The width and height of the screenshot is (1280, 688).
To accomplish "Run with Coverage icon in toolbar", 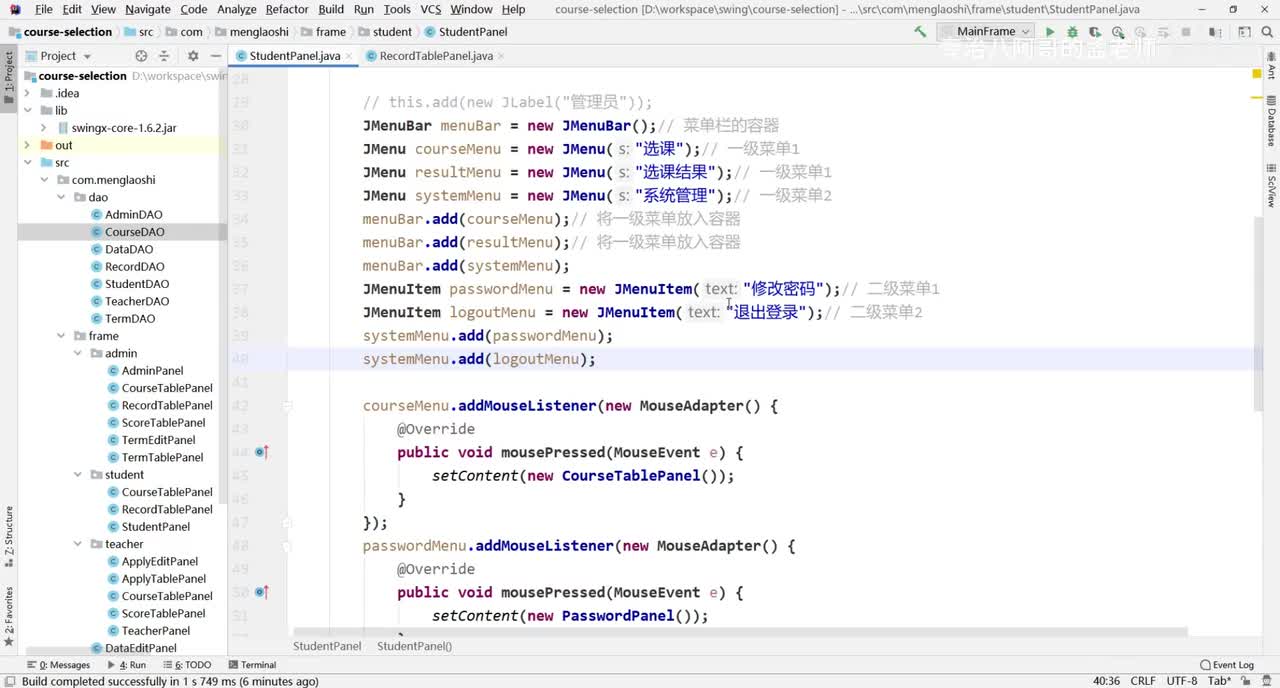I will [x=1095, y=32].
